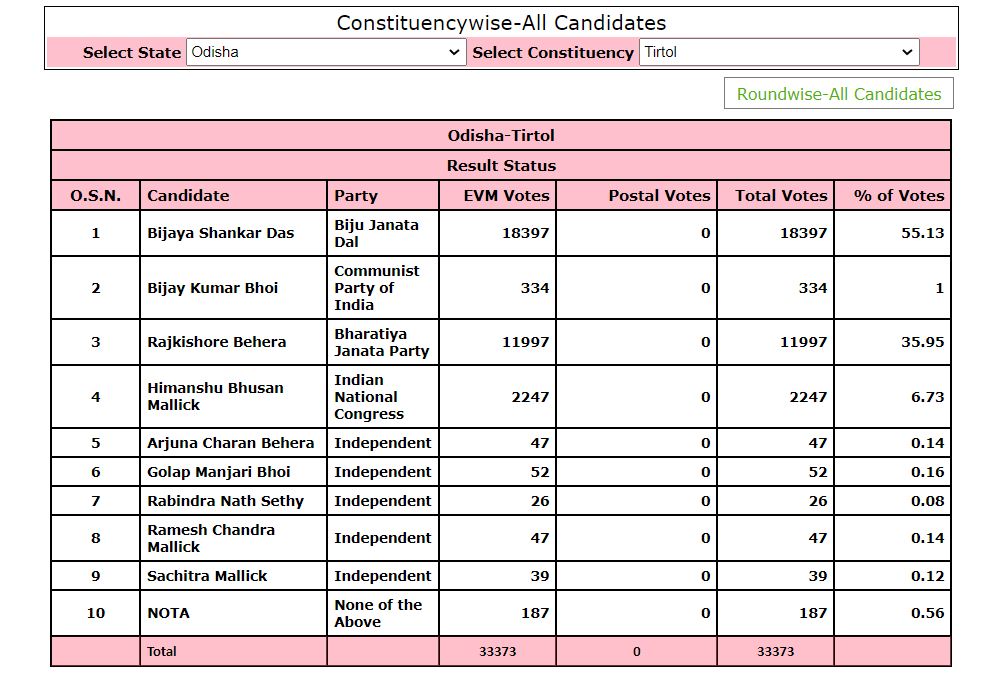
Task: Select candidate Bijaya Shankar Das
Action: tap(221, 233)
